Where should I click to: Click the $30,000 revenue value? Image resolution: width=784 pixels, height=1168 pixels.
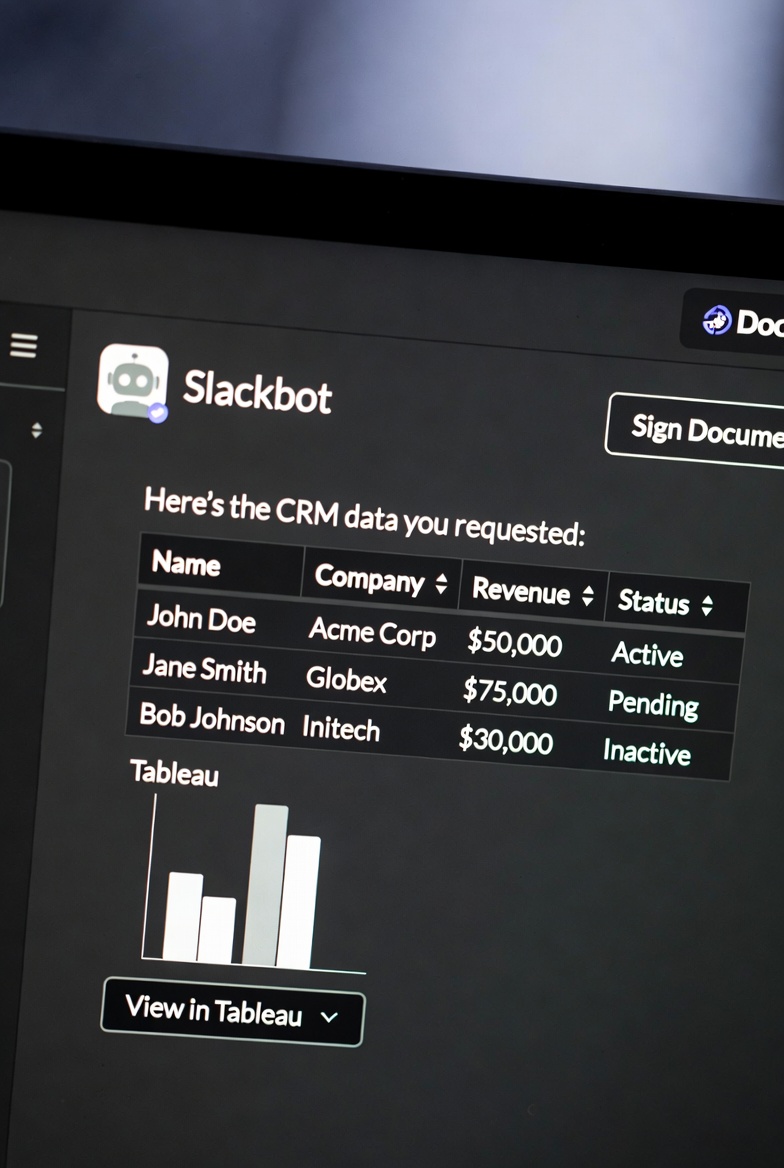click(505, 740)
